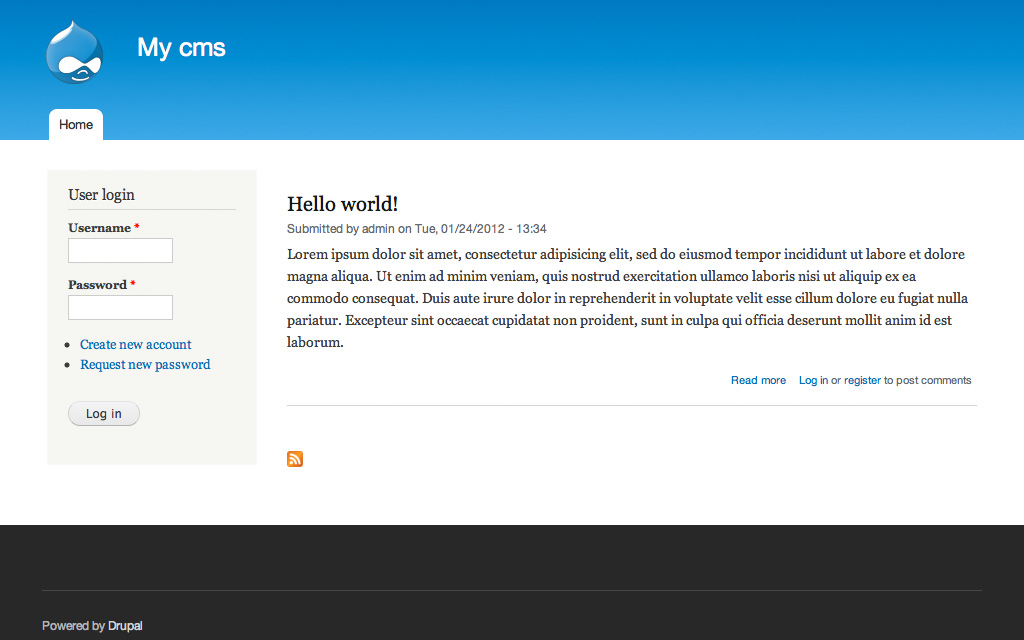Click the Drupal droplet logo in the header
This screenshot has height=640, width=1024.
pyautogui.click(x=74, y=52)
